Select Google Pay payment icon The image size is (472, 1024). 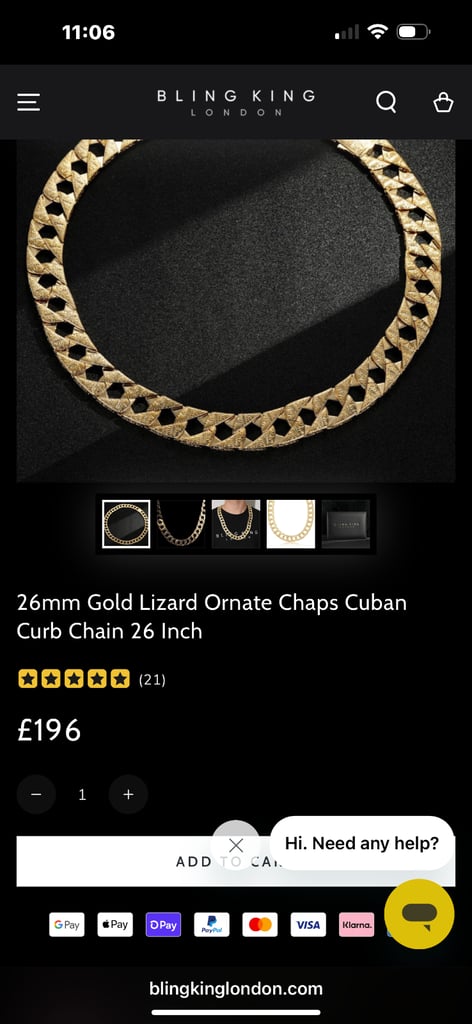(x=67, y=925)
